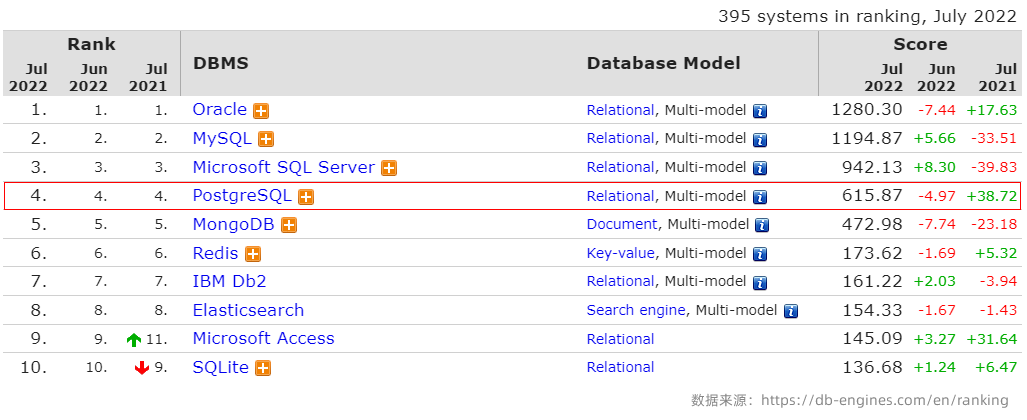Click the Key-value model link
1027x420 pixels.
pos(620,253)
